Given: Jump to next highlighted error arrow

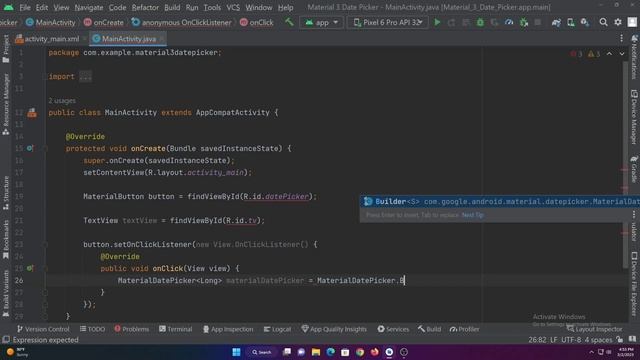Looking at the screenshot, I should pyautogui.click(x=622, y=54).
